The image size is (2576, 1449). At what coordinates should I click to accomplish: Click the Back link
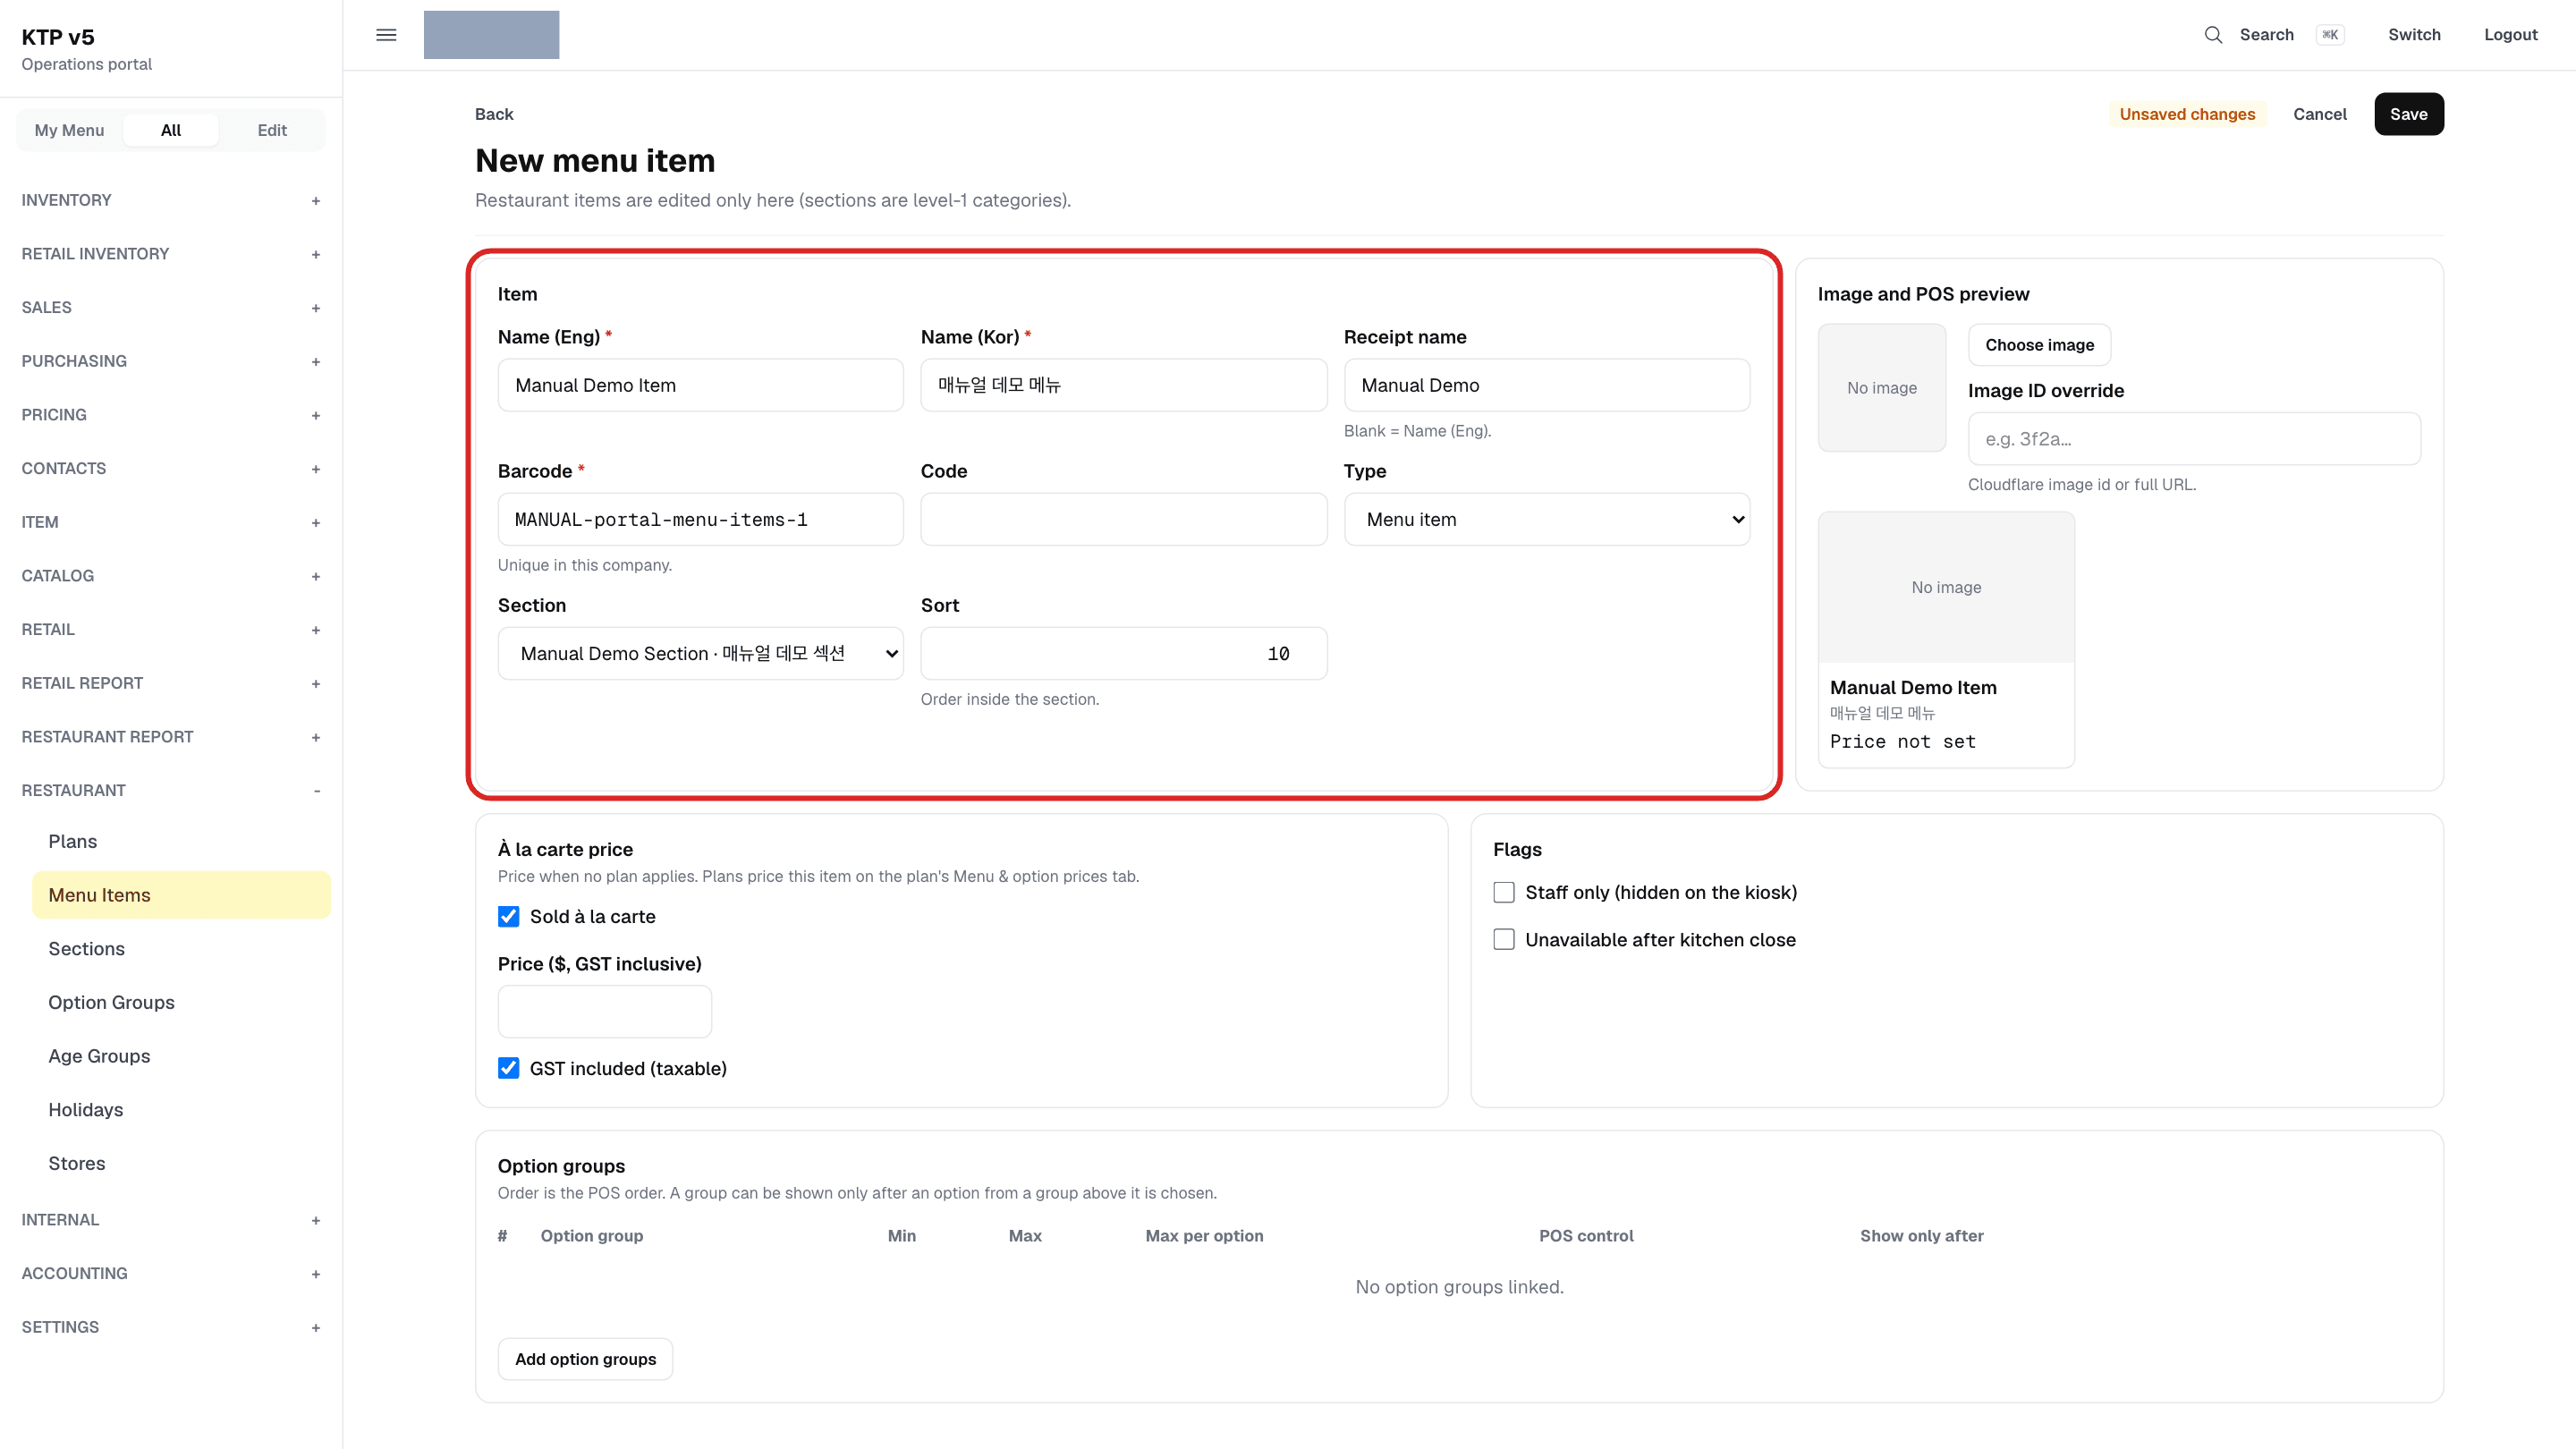[494, 114]
